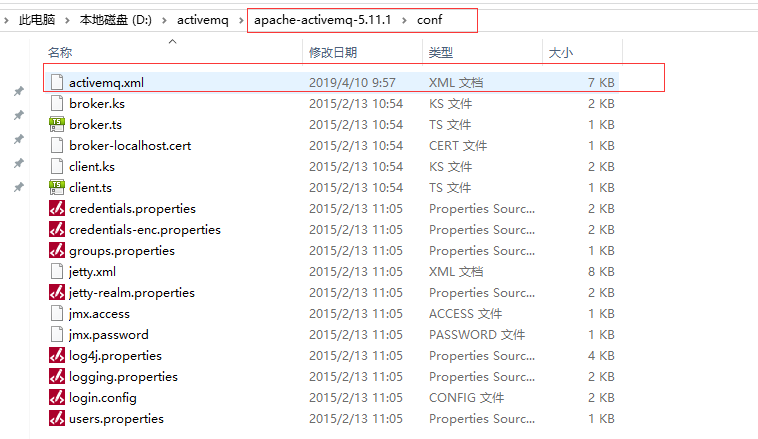Click the CERT 文件 type cell

(458, 146)
